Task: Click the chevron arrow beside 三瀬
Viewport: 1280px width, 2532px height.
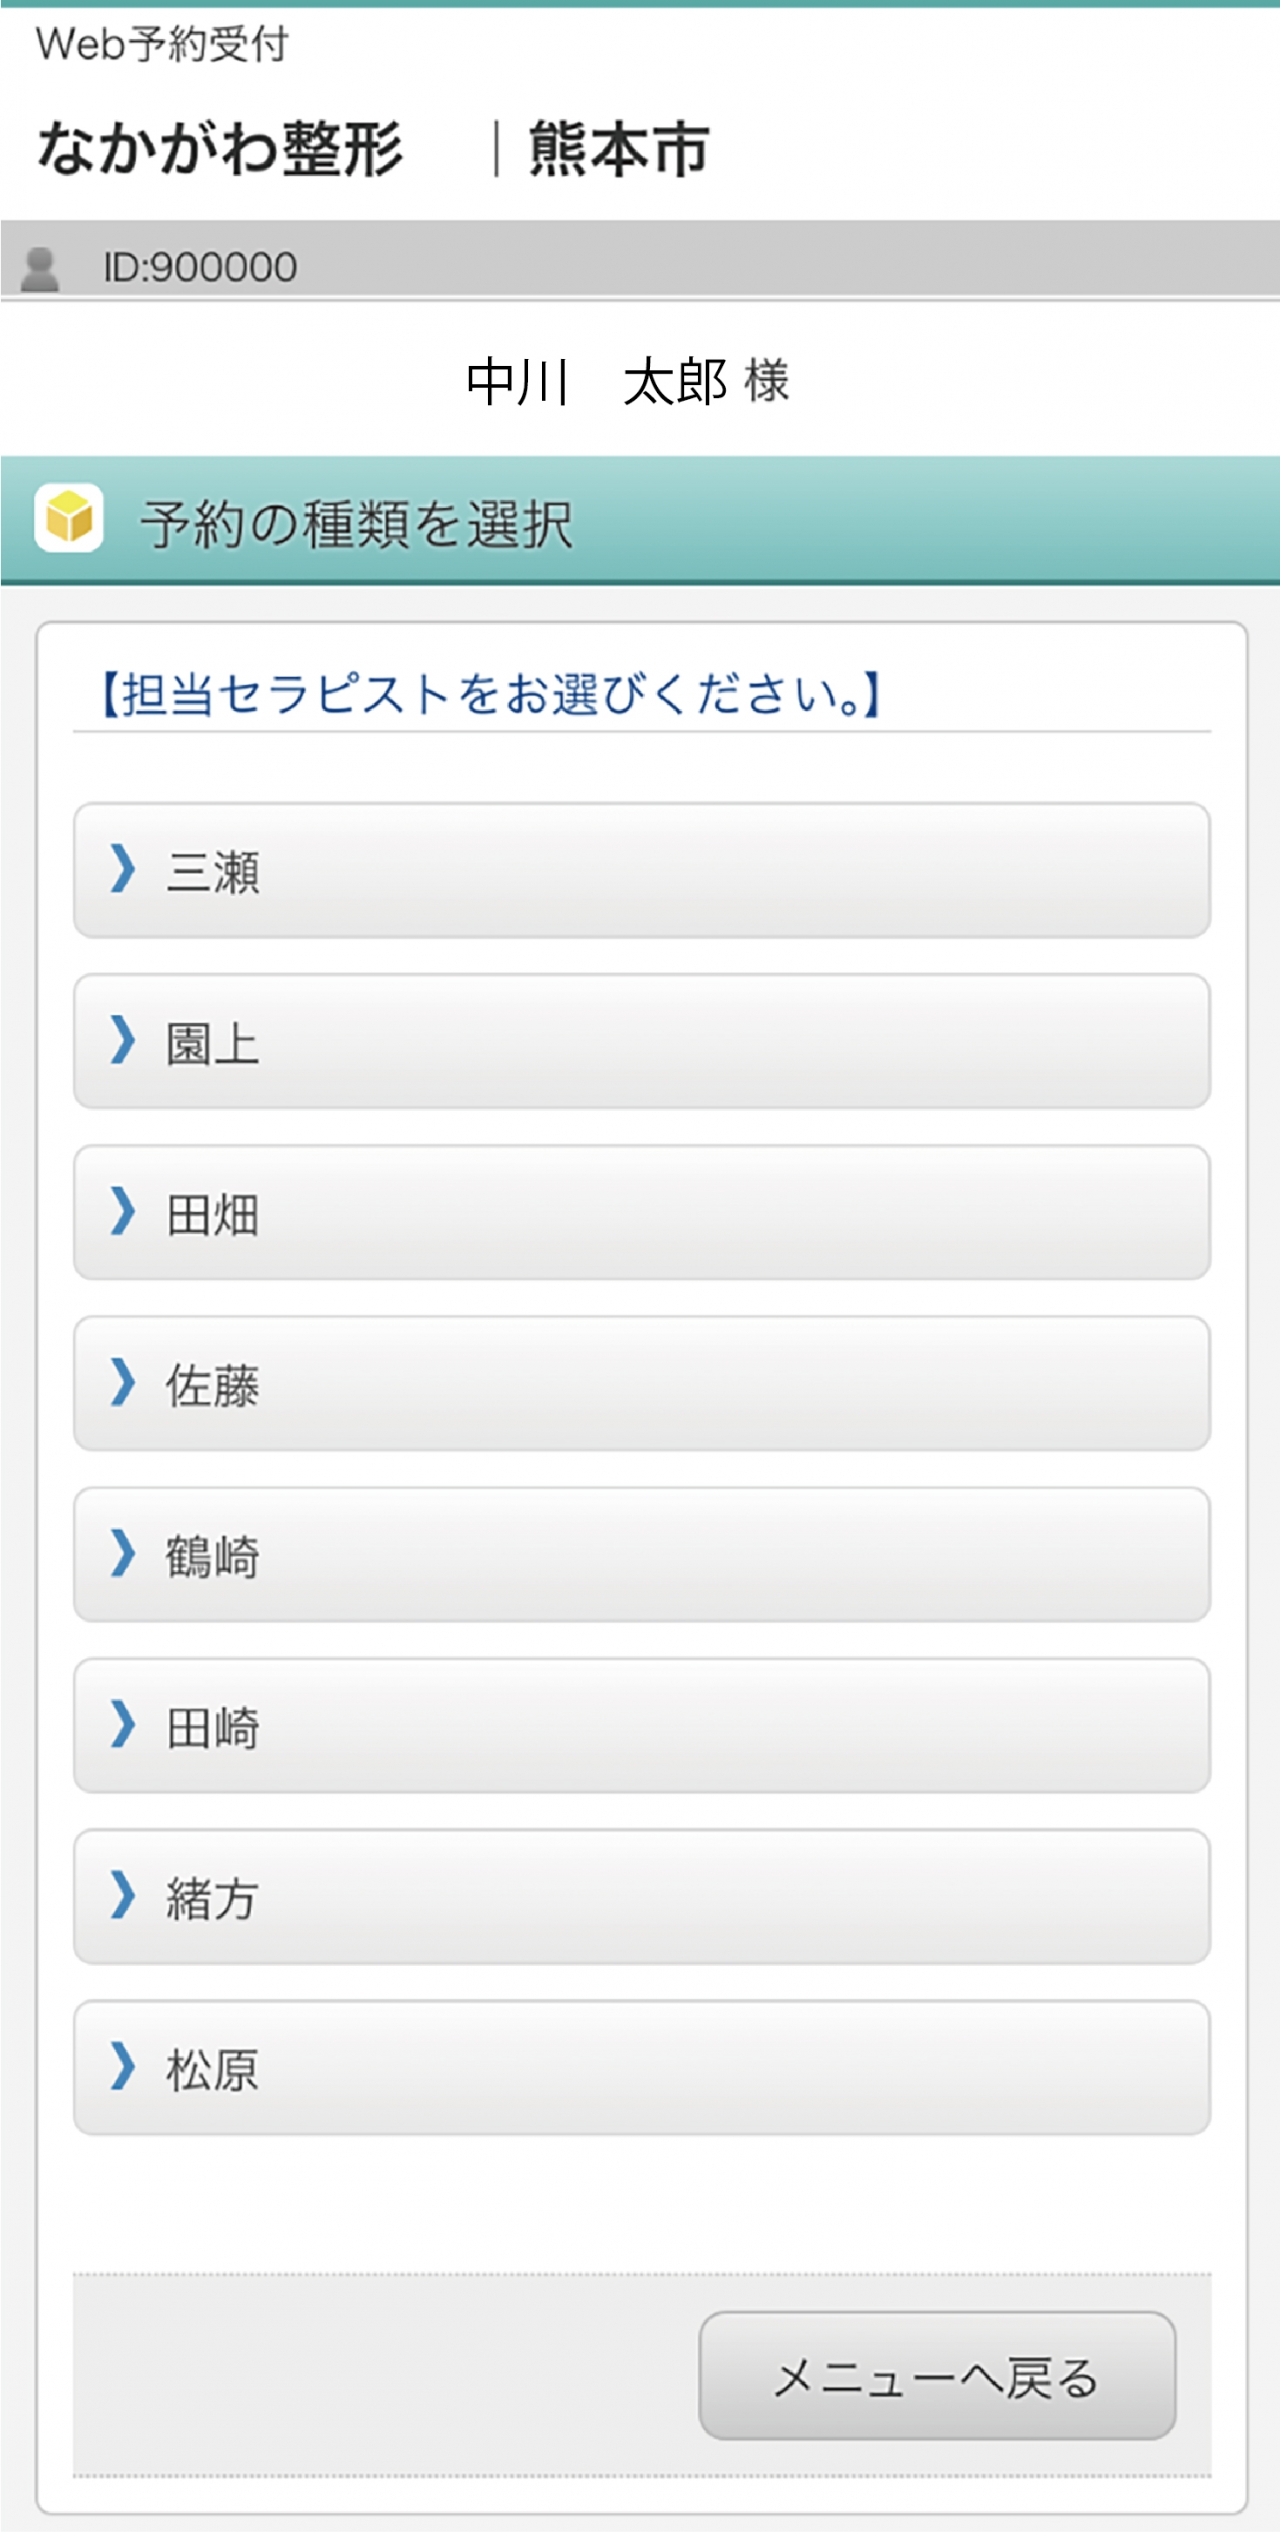Action: tap(122, 868)
